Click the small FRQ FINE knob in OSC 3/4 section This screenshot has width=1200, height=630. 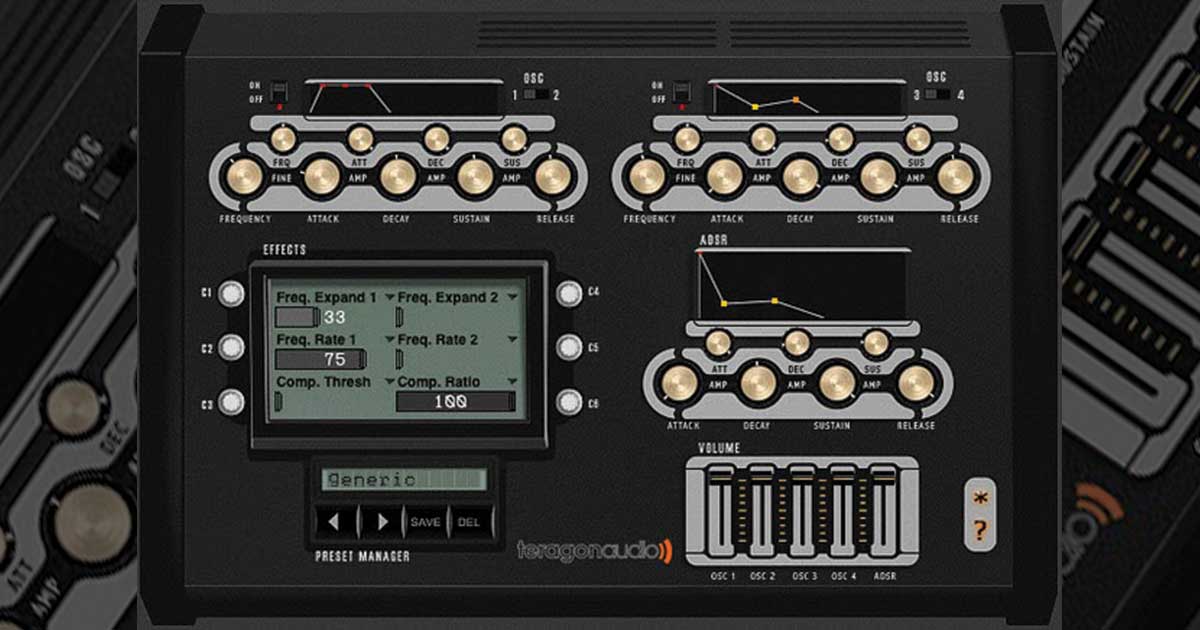[x=686, y=139]
